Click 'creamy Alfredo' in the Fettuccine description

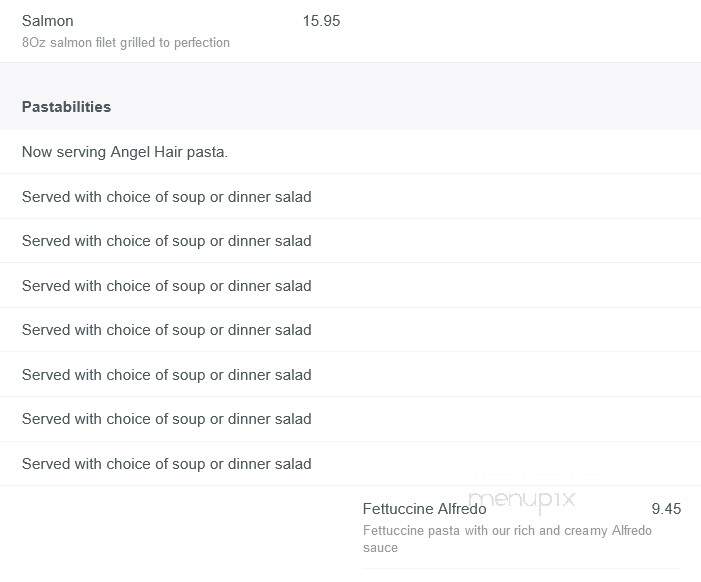608,531
